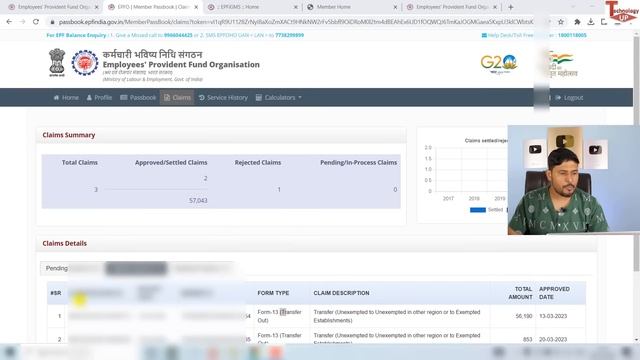Screen dimensions: 640x360
Task: Switch to the first Employees' Provident Fund tab
Action: [53, 7]
